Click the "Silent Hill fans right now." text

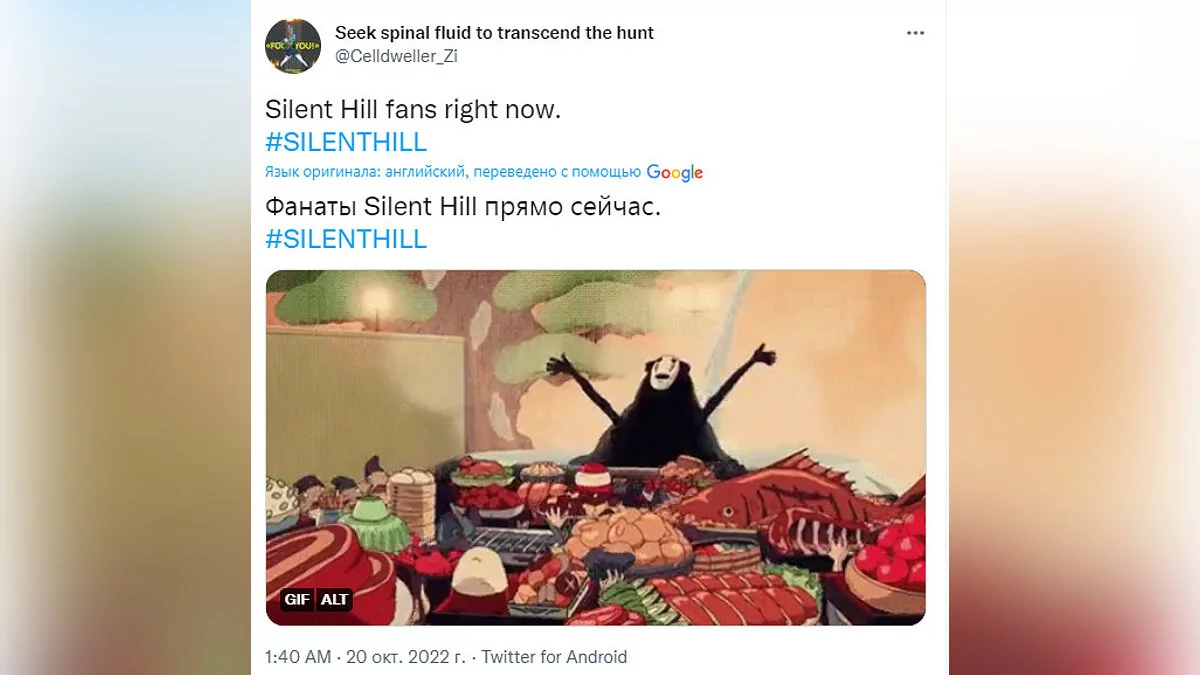[x=413, y=109]
